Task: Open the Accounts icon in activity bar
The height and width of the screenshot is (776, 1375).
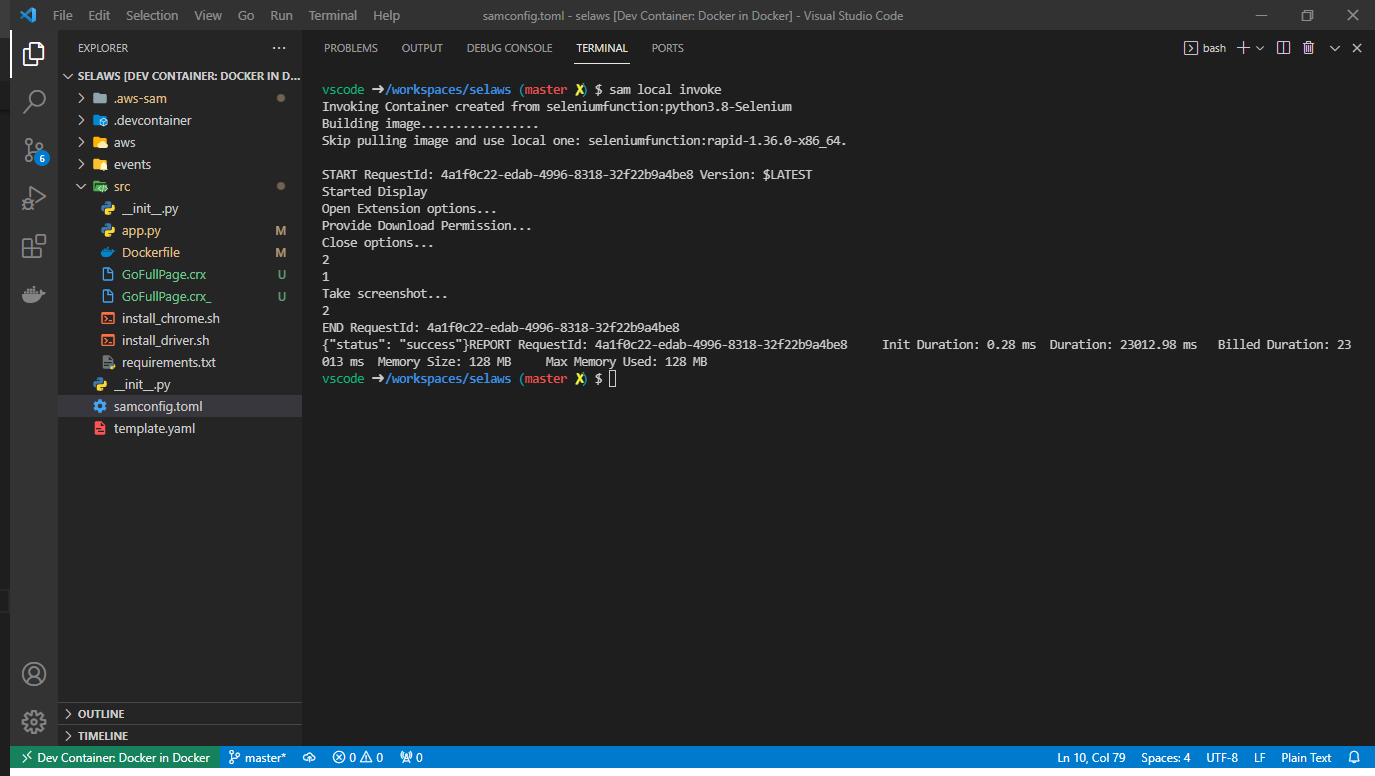Action: 34,674
